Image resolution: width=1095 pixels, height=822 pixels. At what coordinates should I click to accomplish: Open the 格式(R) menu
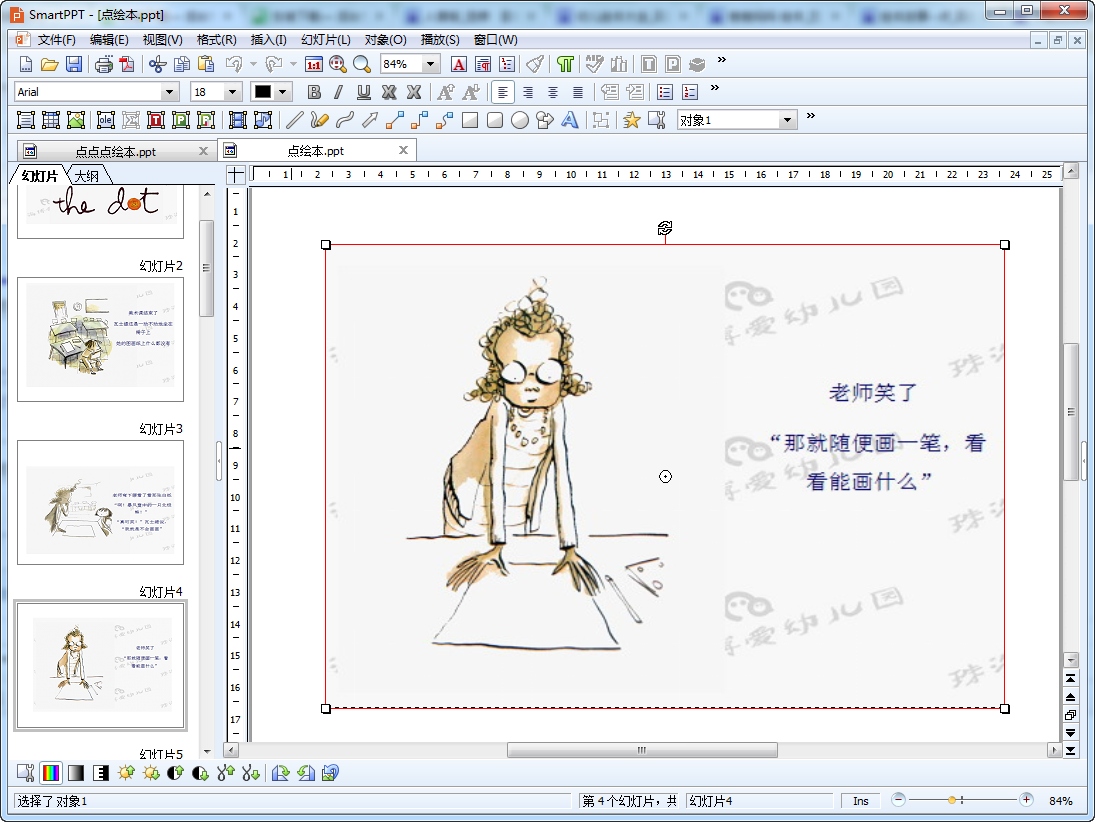[216, 40]
